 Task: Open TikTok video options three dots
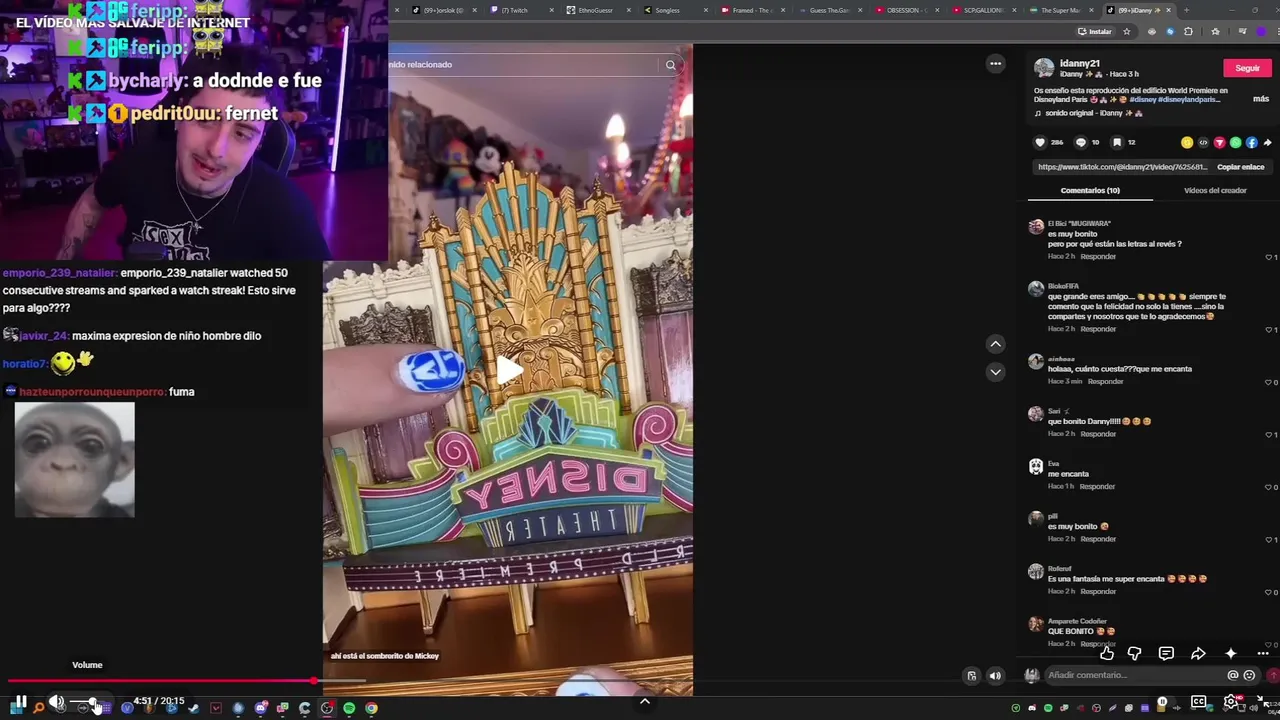click(x=995, y=64)
